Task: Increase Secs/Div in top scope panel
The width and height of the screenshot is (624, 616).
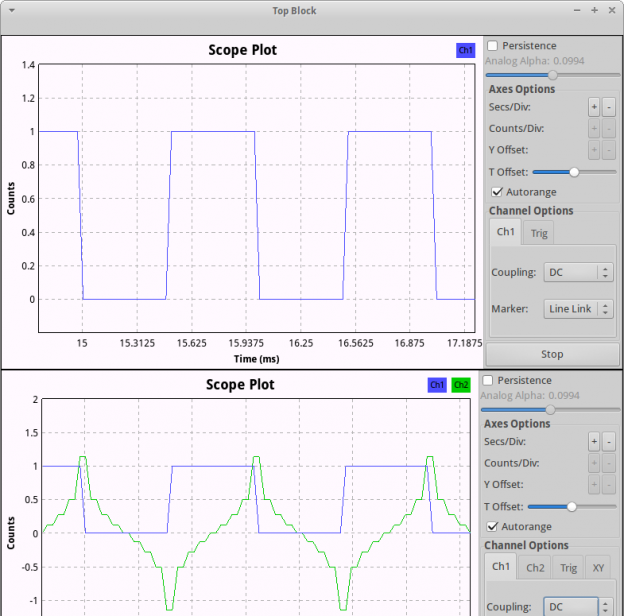Action: pyautogui.click(x=593, y=107)
